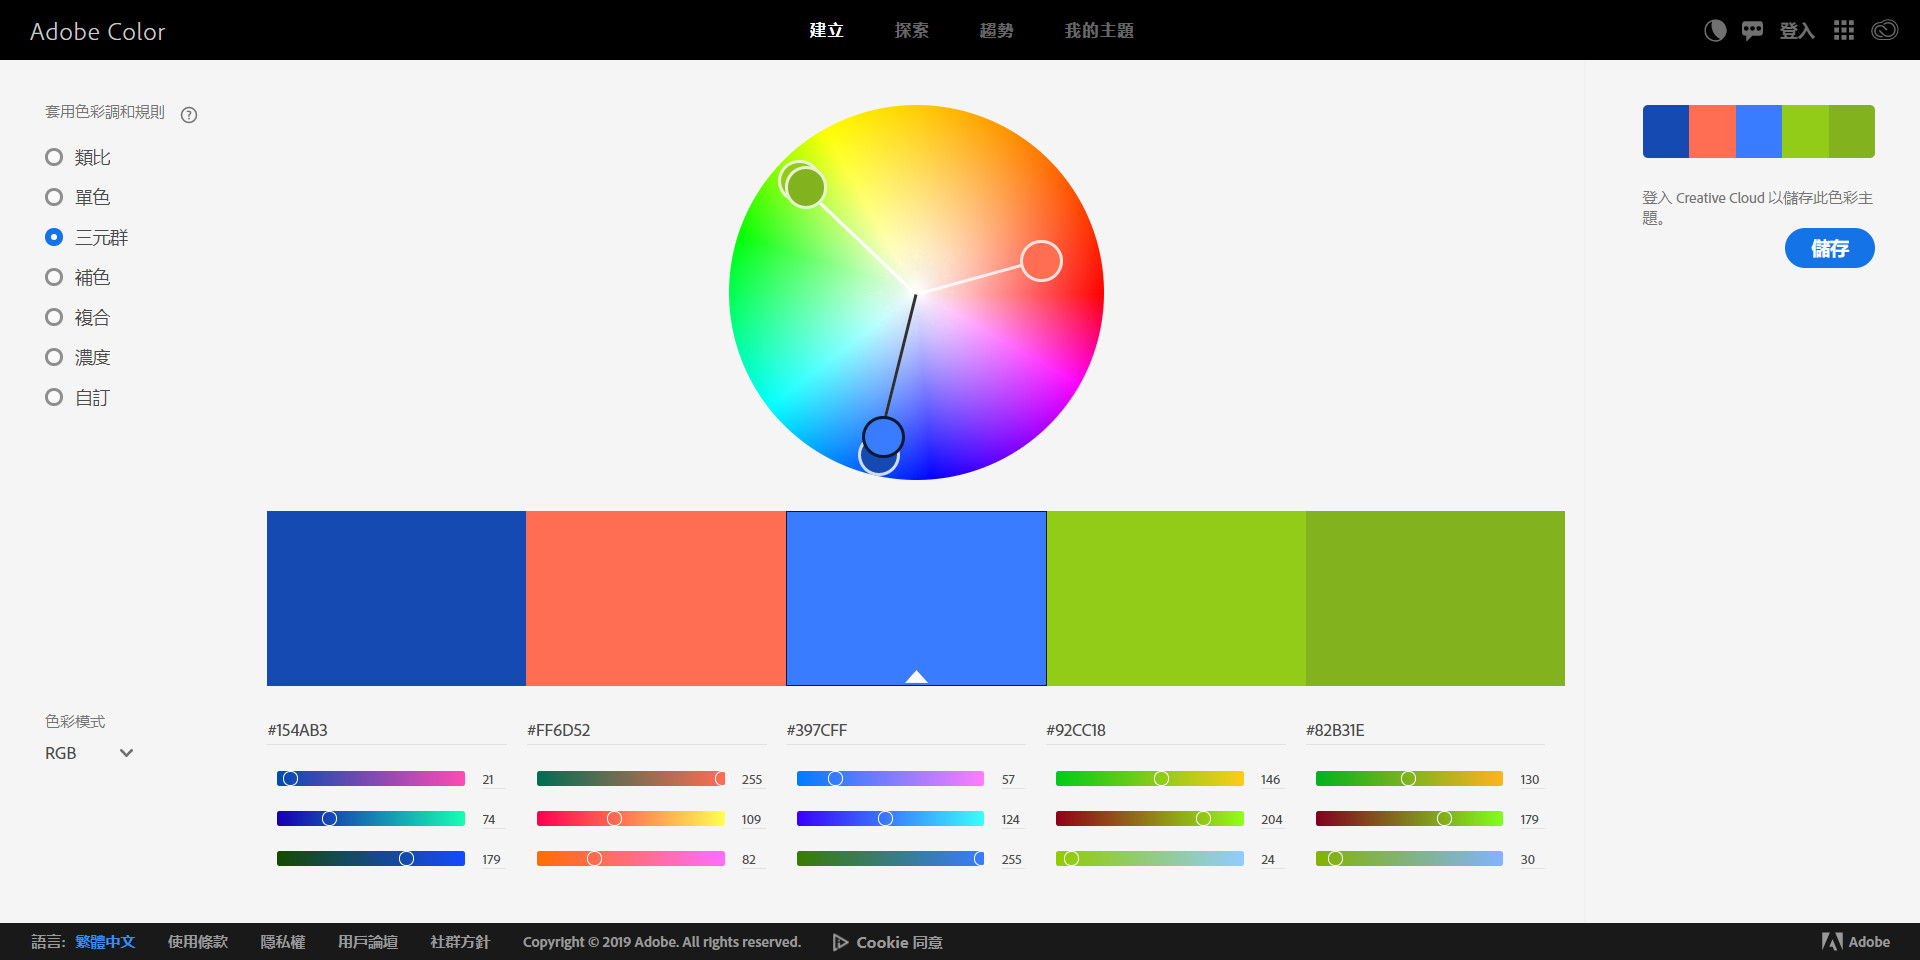The width and height of the screenshot is (1920, 960).
Task: Edit the #FF6D52 hex code field
Action: [x=646, y=731]
